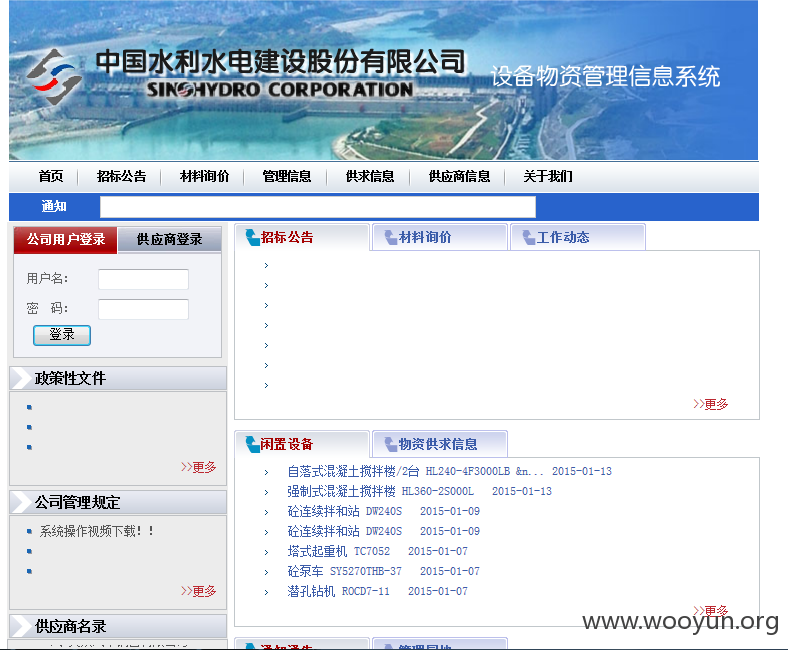Click the 通知 label

click(x=53, y=206)
